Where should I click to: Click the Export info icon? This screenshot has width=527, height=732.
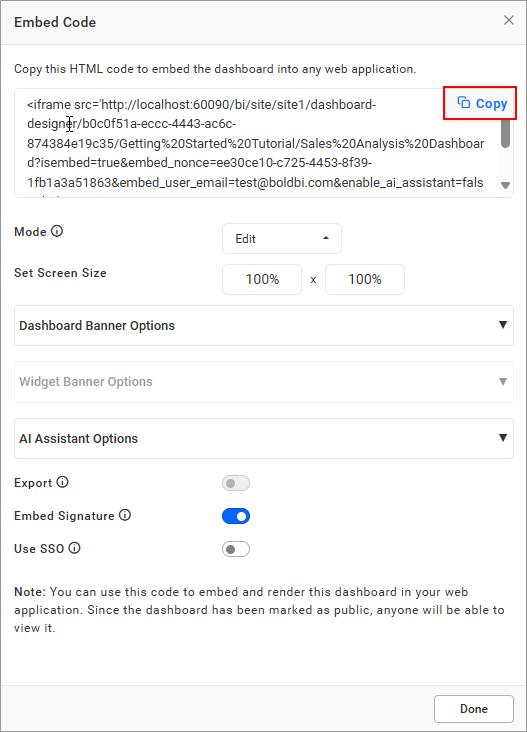63,482
